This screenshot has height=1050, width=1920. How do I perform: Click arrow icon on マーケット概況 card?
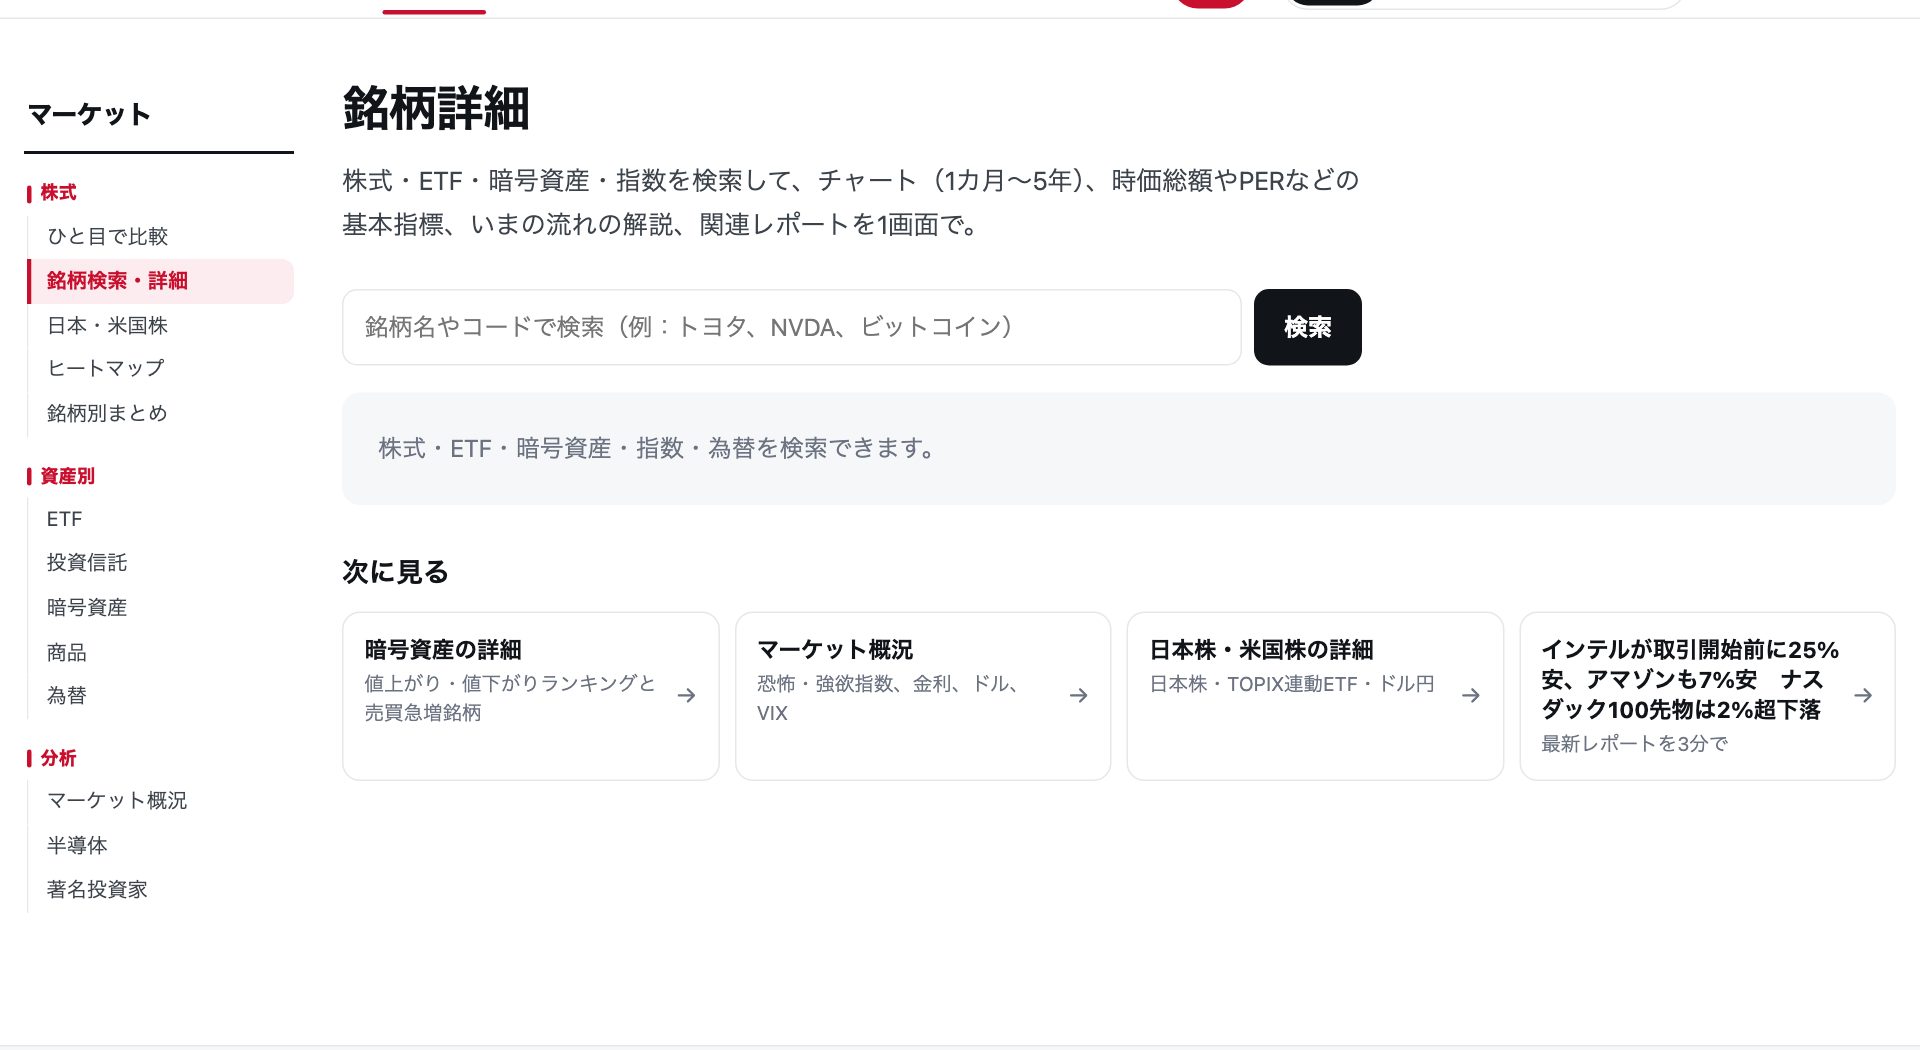tap(1078, 695)
